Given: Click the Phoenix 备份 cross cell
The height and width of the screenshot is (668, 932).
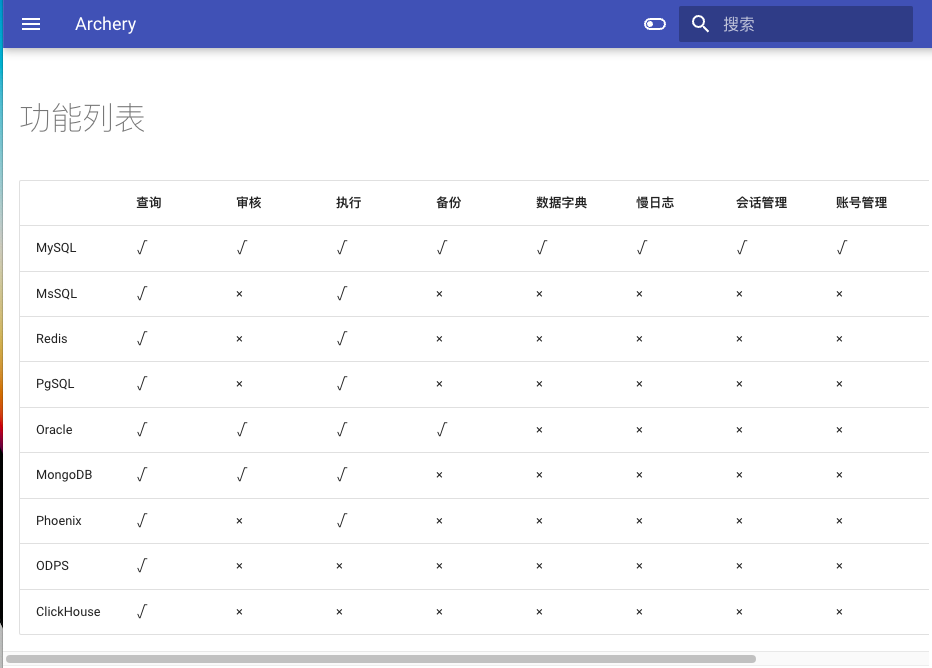Looking at the screenshot, I should click(x=439, y=521).
